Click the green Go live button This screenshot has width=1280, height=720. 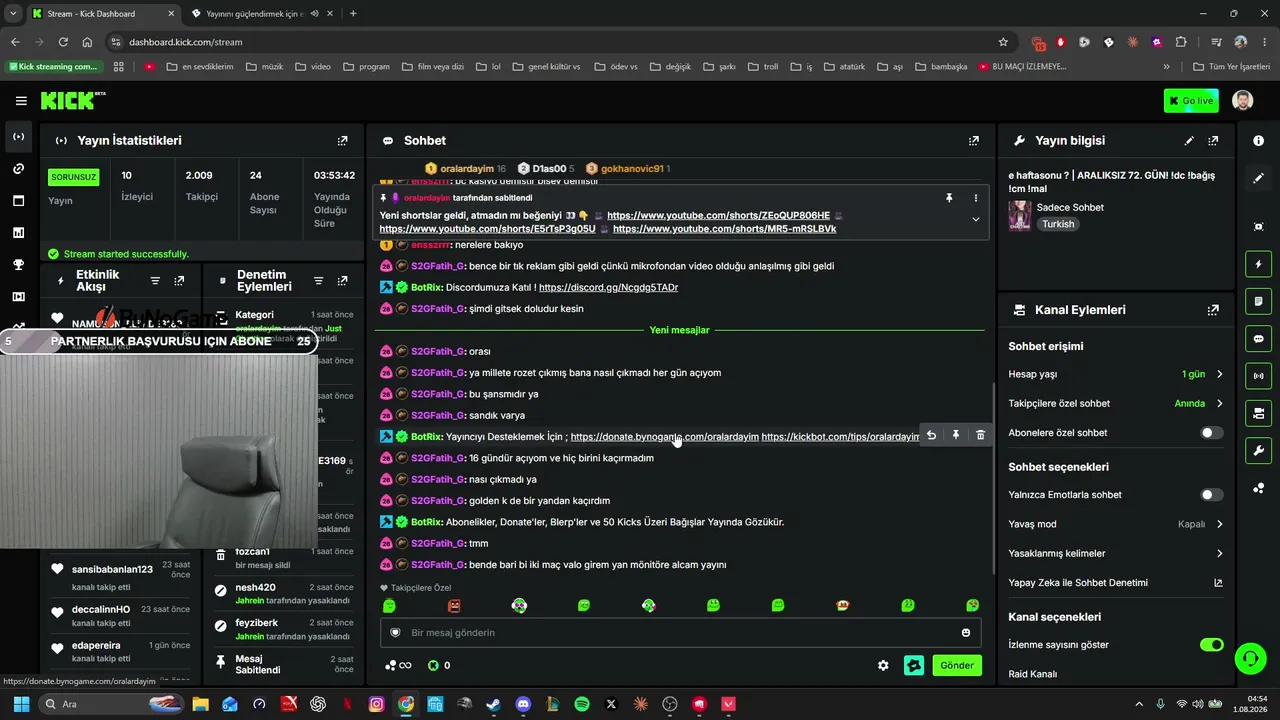[x=1191, y=101]
